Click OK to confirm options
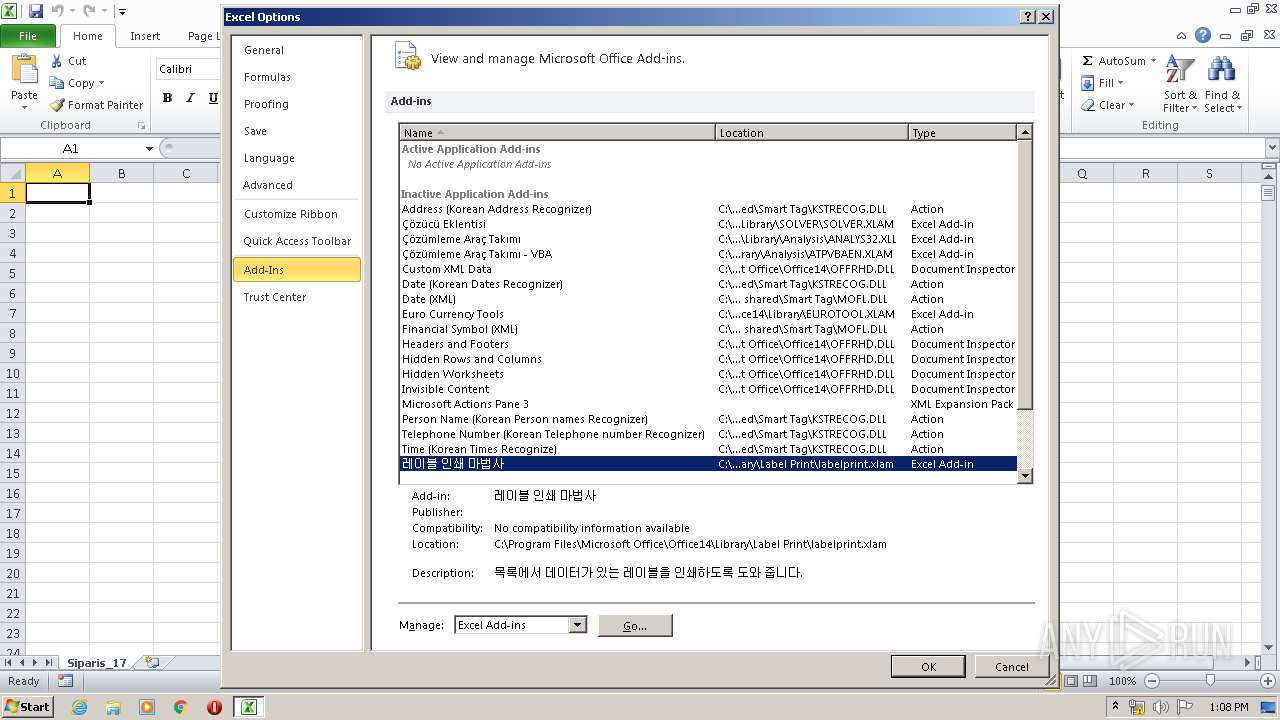This screenshot has width=1280, height=720. point(928,666)
